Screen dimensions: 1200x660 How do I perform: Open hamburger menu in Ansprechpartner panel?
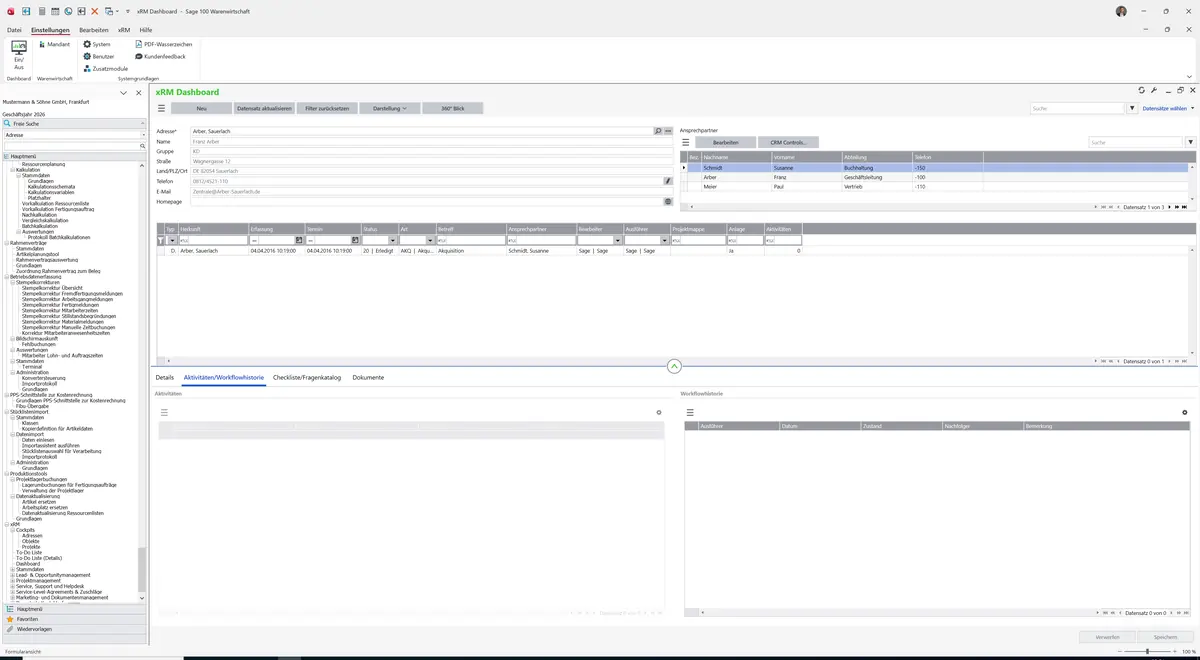pyautogui.click(x=686, y=142)
